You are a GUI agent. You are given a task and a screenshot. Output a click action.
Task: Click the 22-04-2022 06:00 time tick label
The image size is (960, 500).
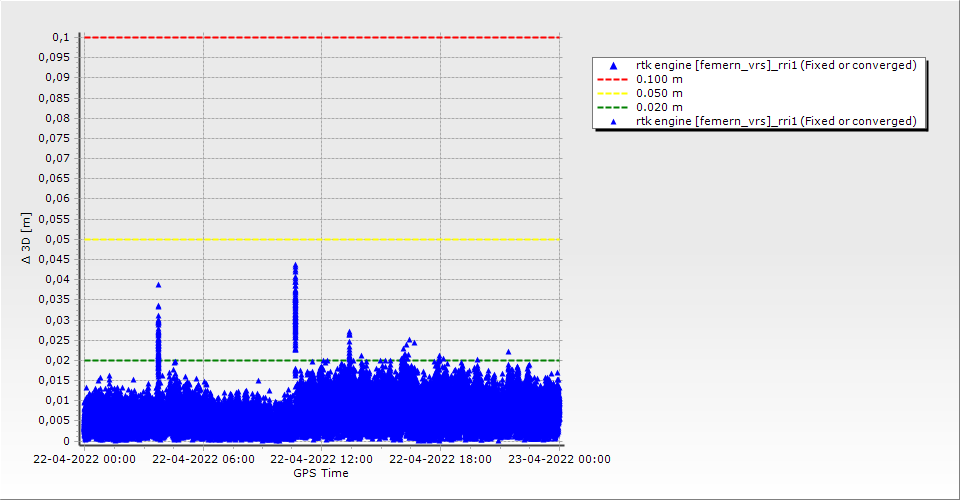pos(202,459)
